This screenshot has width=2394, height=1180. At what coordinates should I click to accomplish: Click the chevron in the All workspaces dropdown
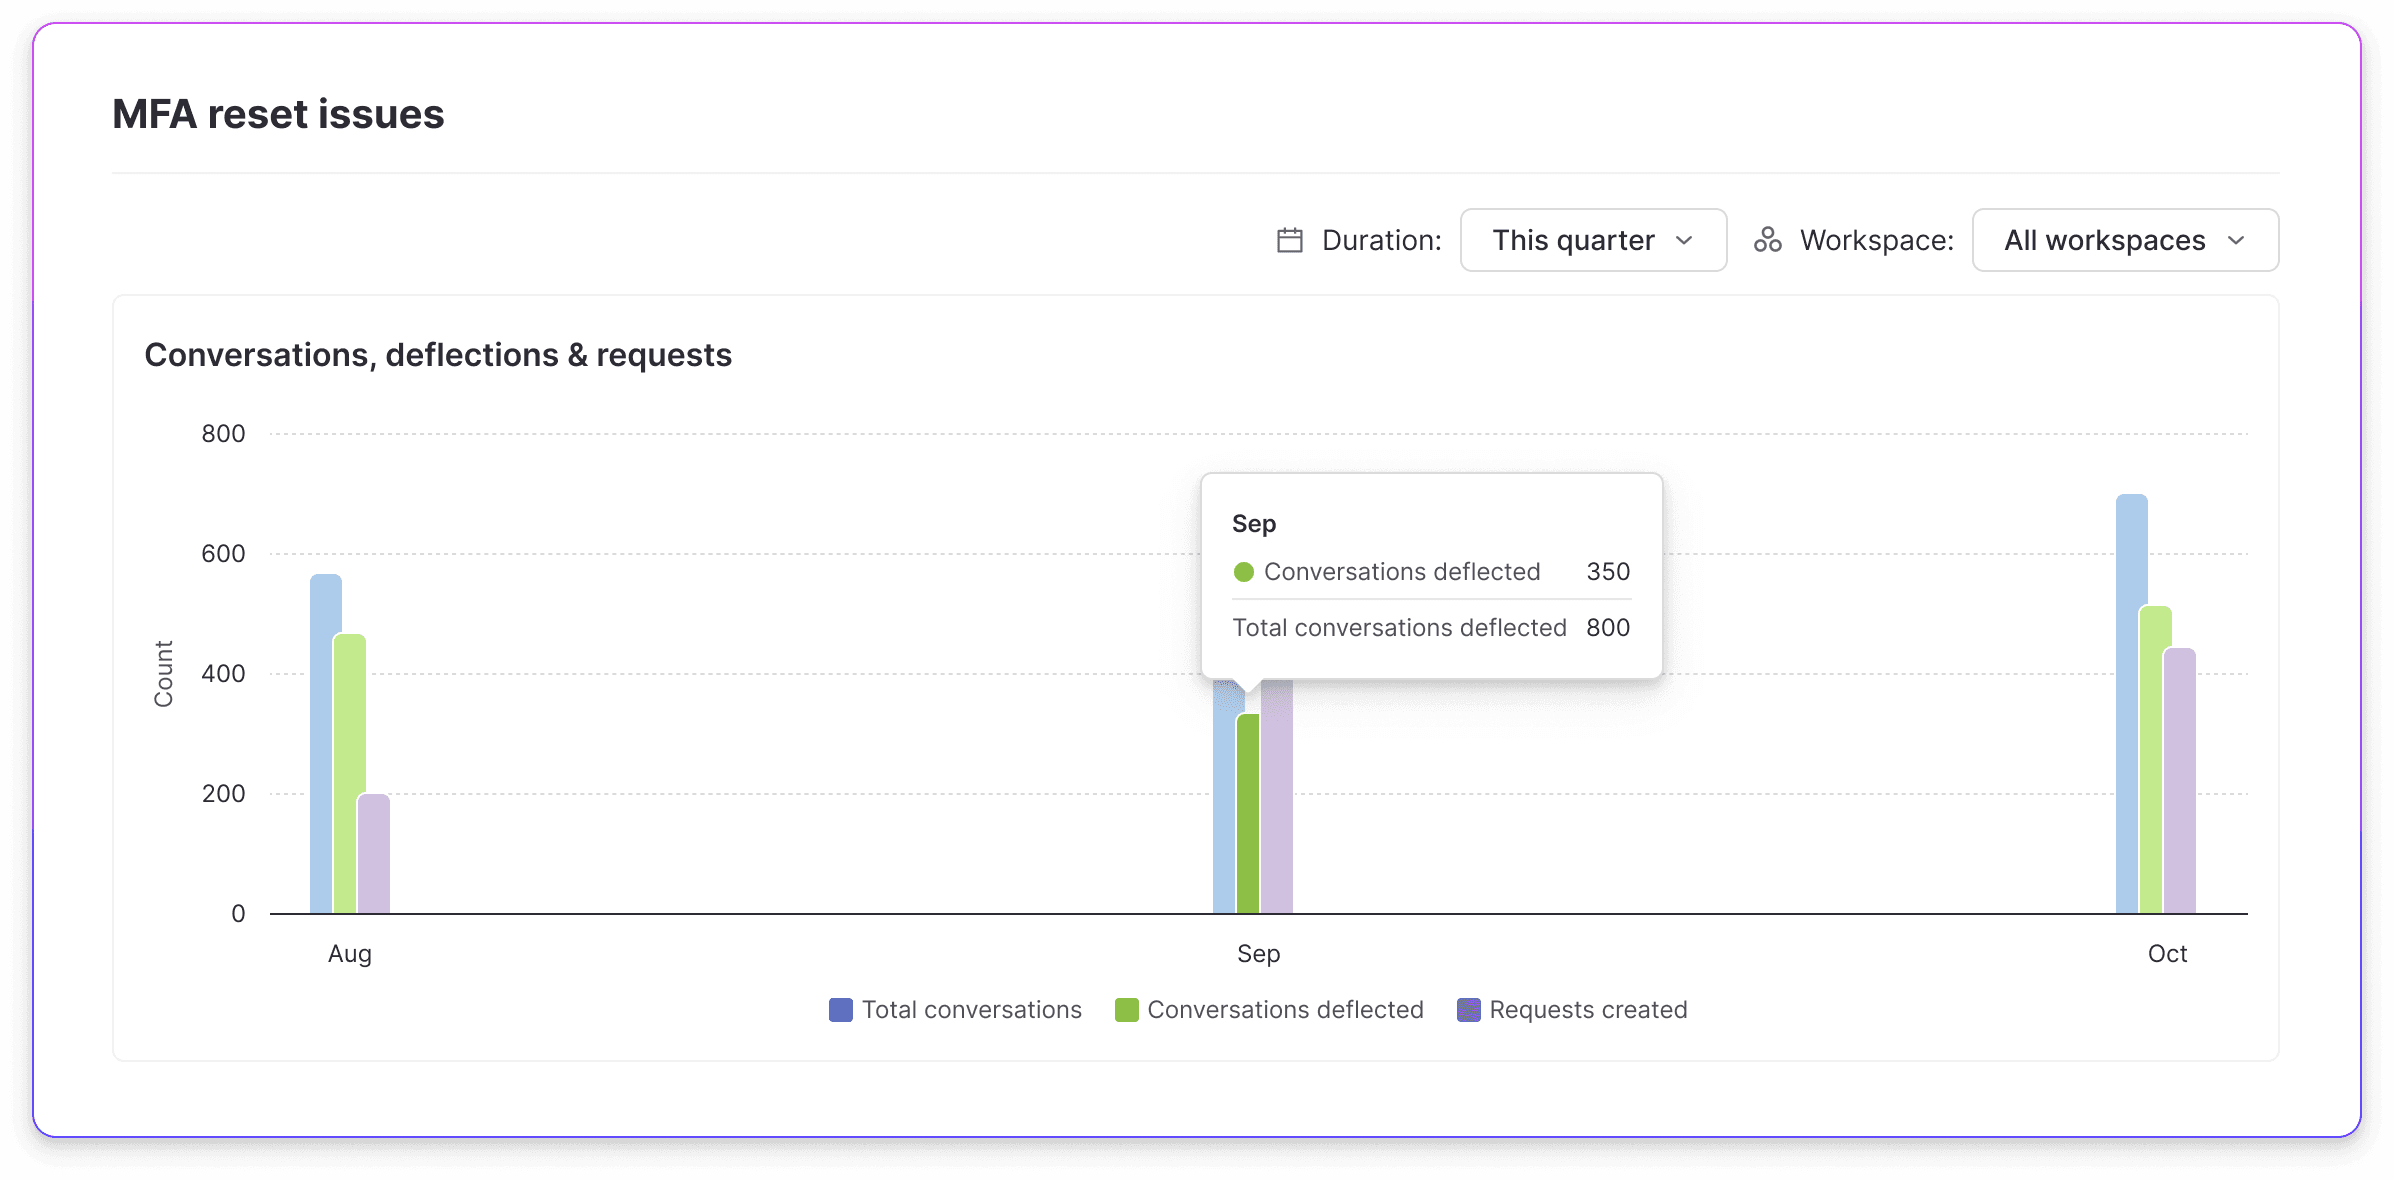point(2237,241)
